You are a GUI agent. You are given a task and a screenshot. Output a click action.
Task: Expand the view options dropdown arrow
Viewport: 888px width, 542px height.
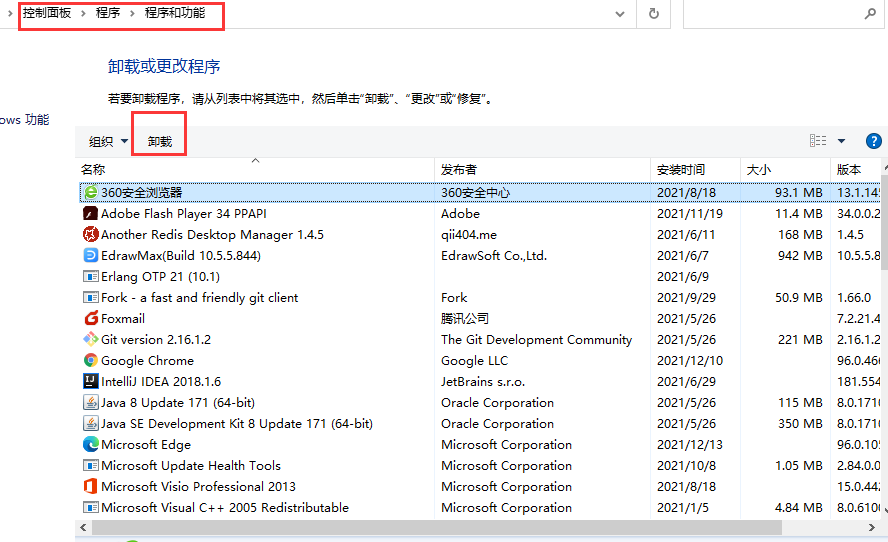coord(842,141)
